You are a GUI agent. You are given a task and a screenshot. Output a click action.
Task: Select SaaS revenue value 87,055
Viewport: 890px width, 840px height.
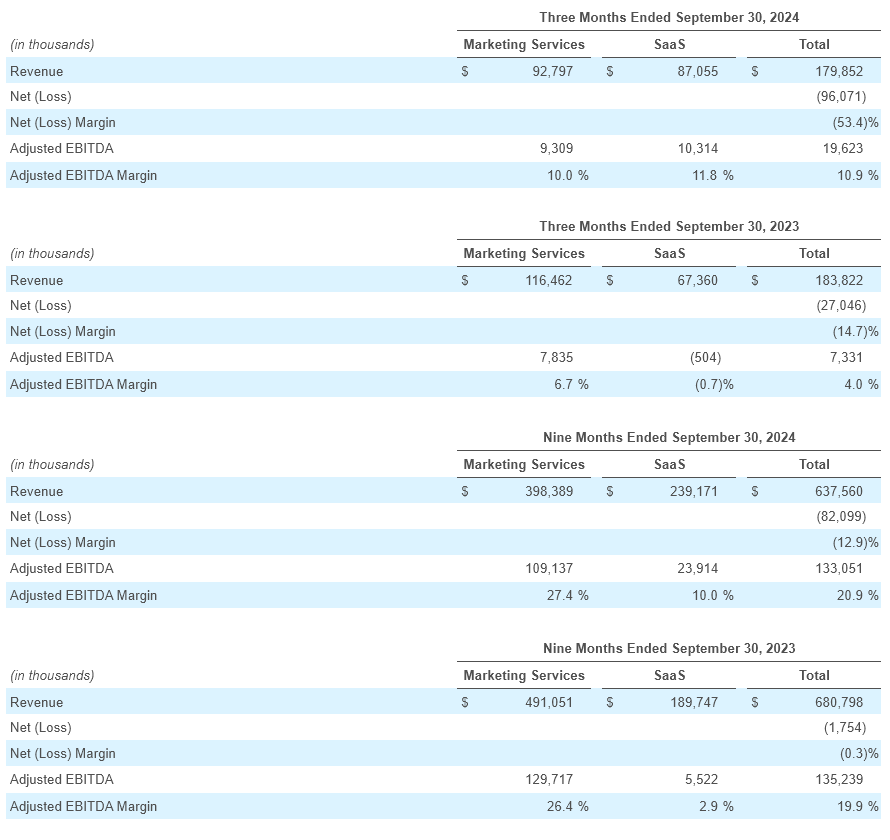698,72
